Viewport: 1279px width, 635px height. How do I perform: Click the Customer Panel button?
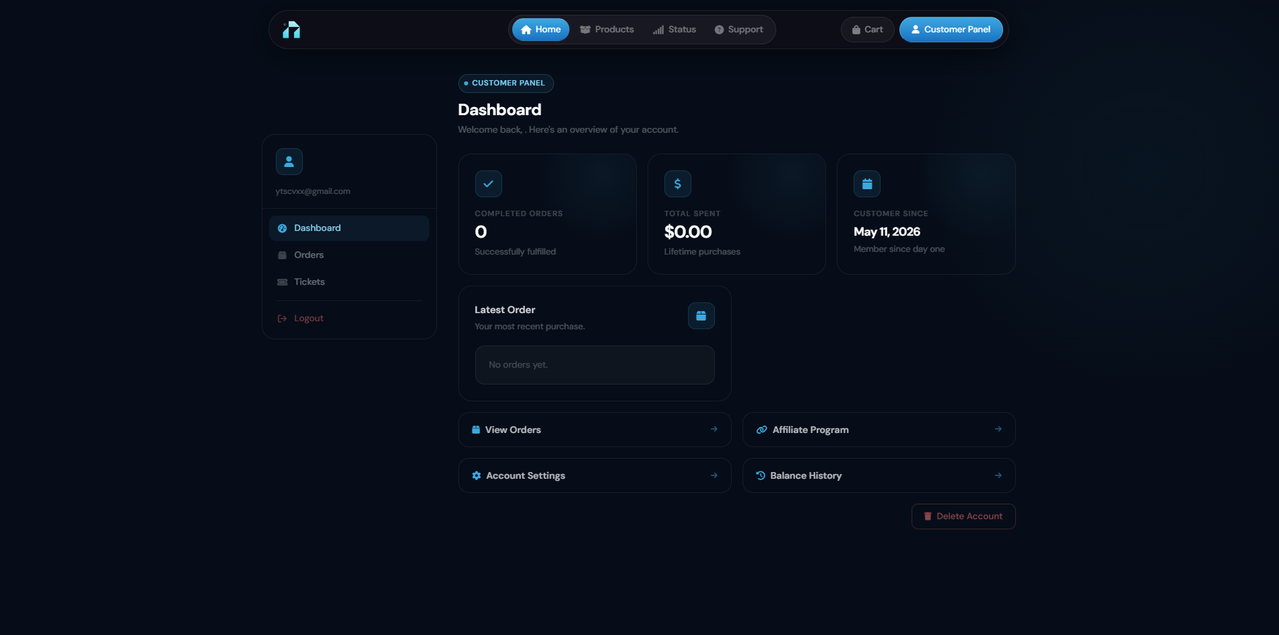(x=951, y=30)
